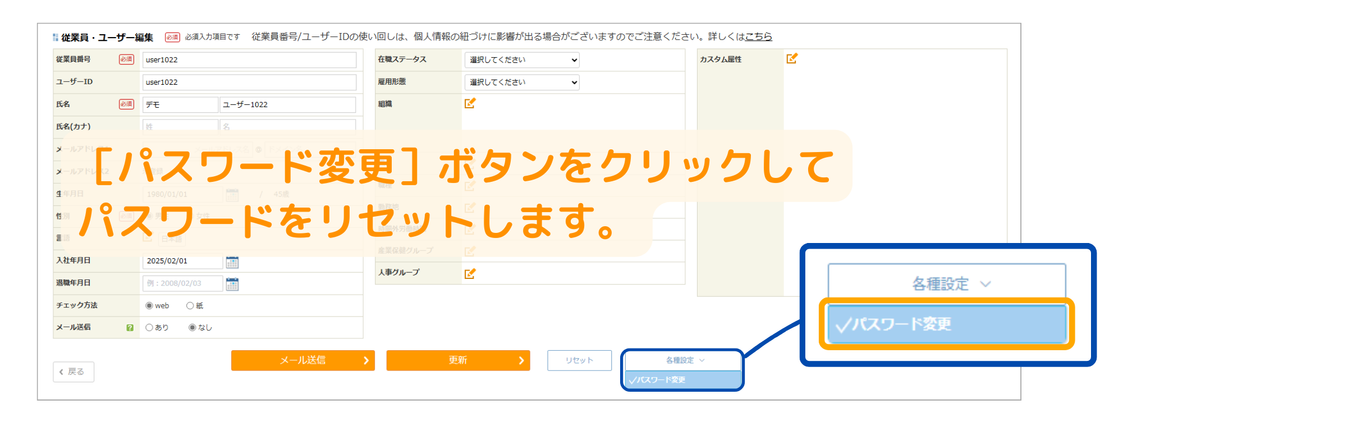The height and width of the screenshot is (431, 1366).
Task: Choose あり for メール送信
Action: pyautogui.click(x=150, y=327)
